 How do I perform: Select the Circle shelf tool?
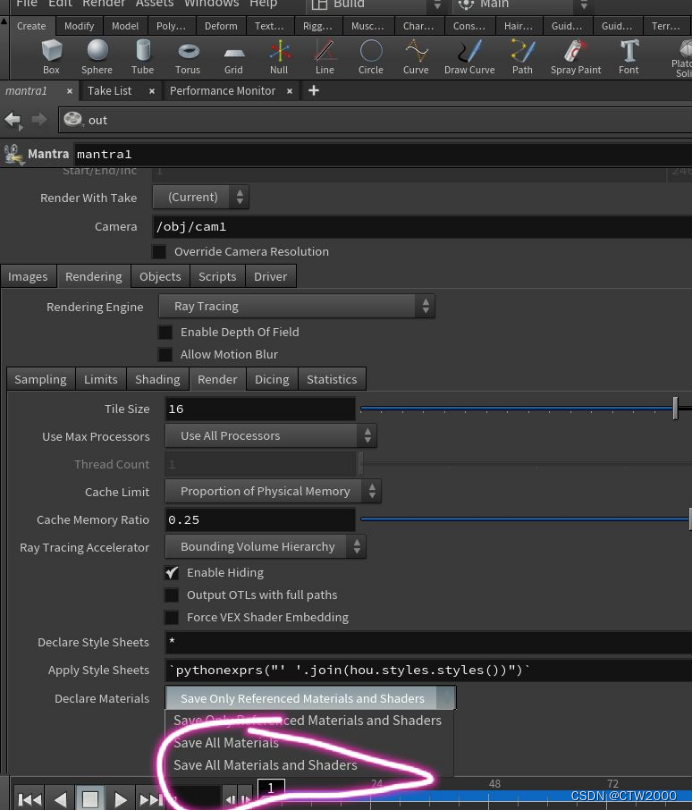pos(371,57)
